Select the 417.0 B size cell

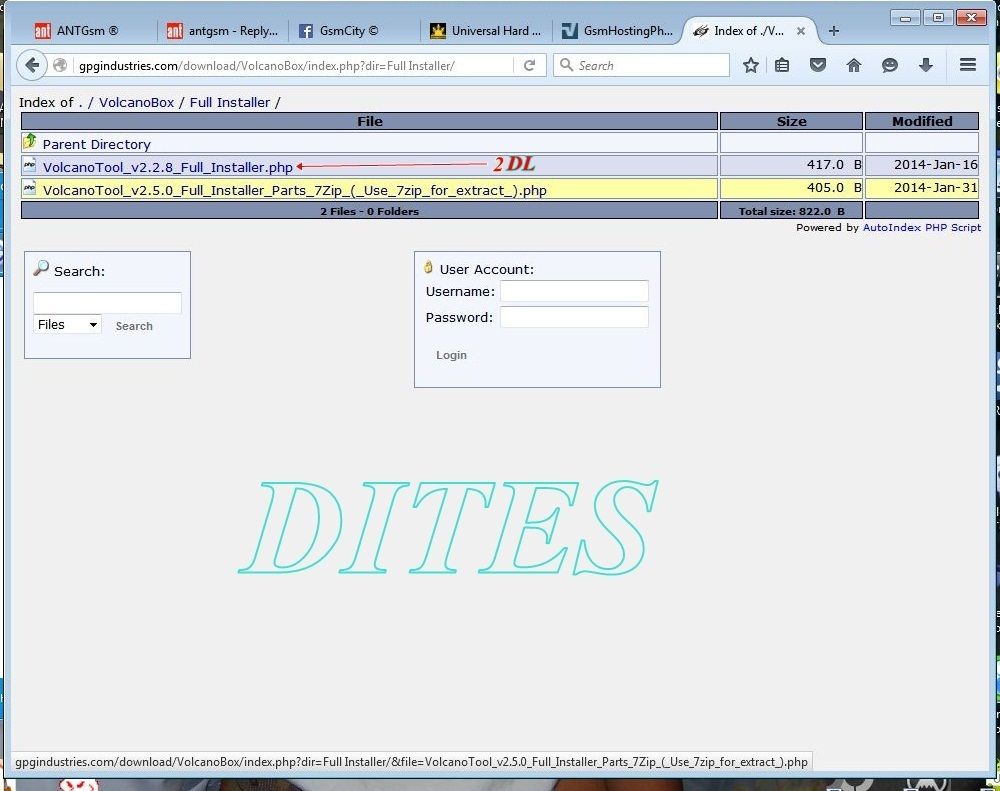coord(791,165)
